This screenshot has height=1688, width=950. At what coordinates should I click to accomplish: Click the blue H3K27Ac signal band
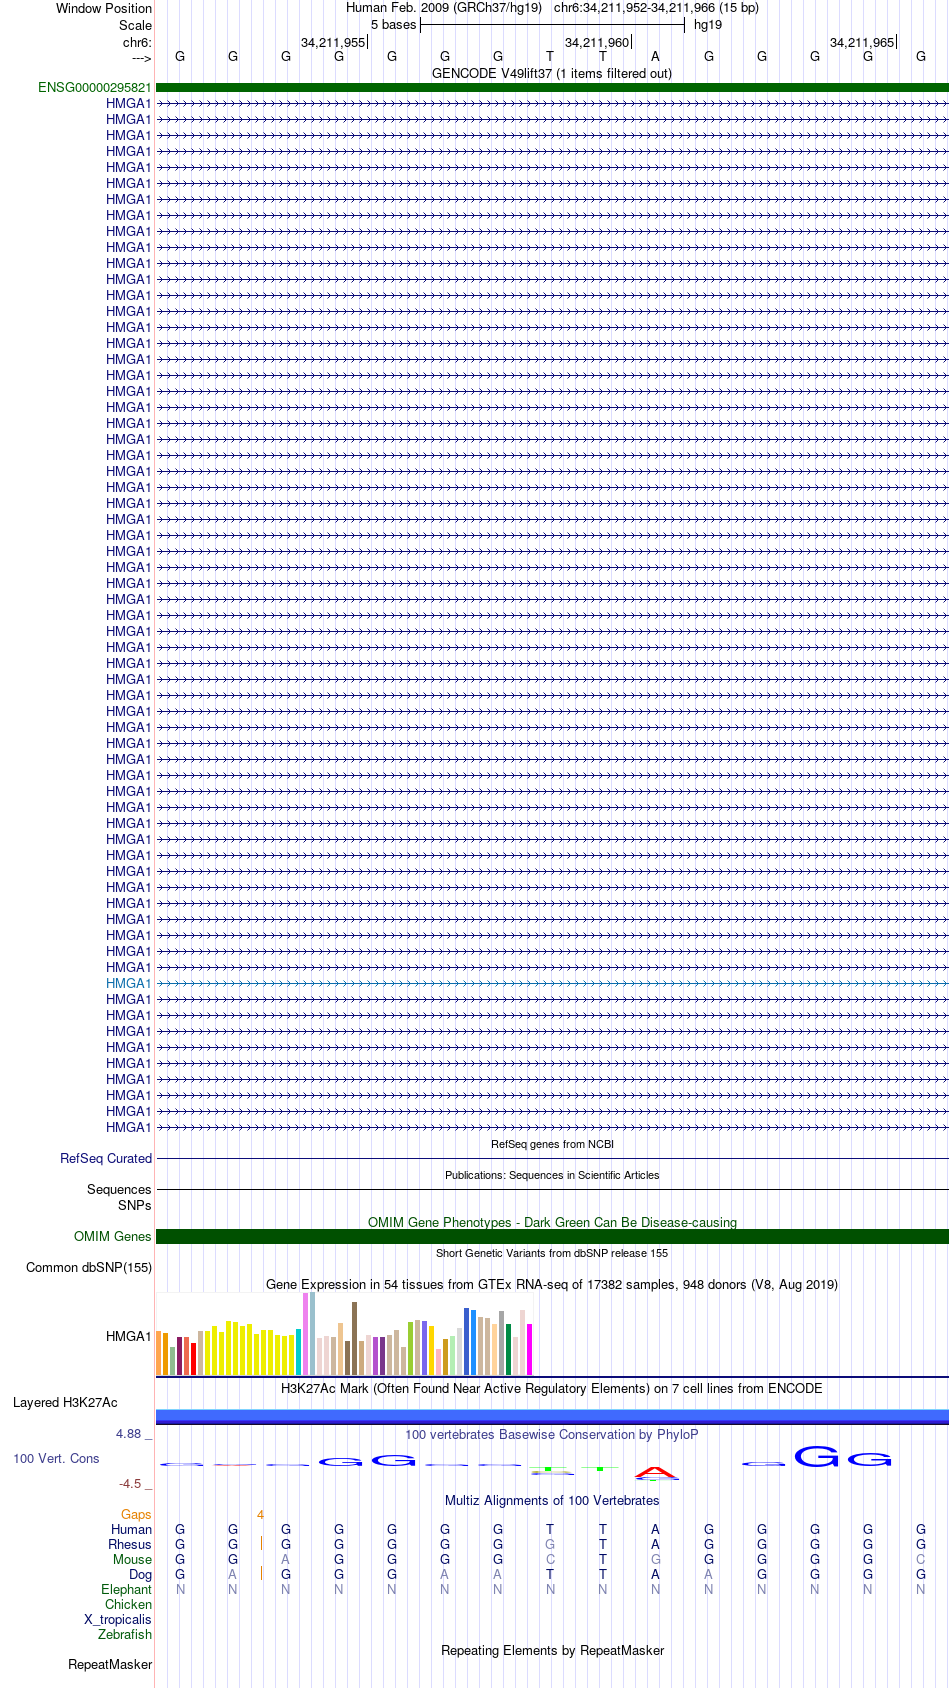pos(552,1415)
